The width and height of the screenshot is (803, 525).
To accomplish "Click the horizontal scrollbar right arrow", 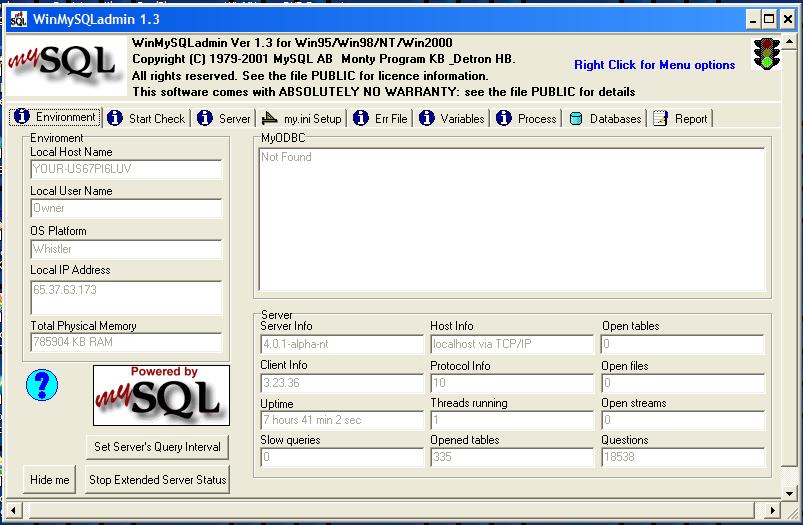I will [x=773, y=510].
